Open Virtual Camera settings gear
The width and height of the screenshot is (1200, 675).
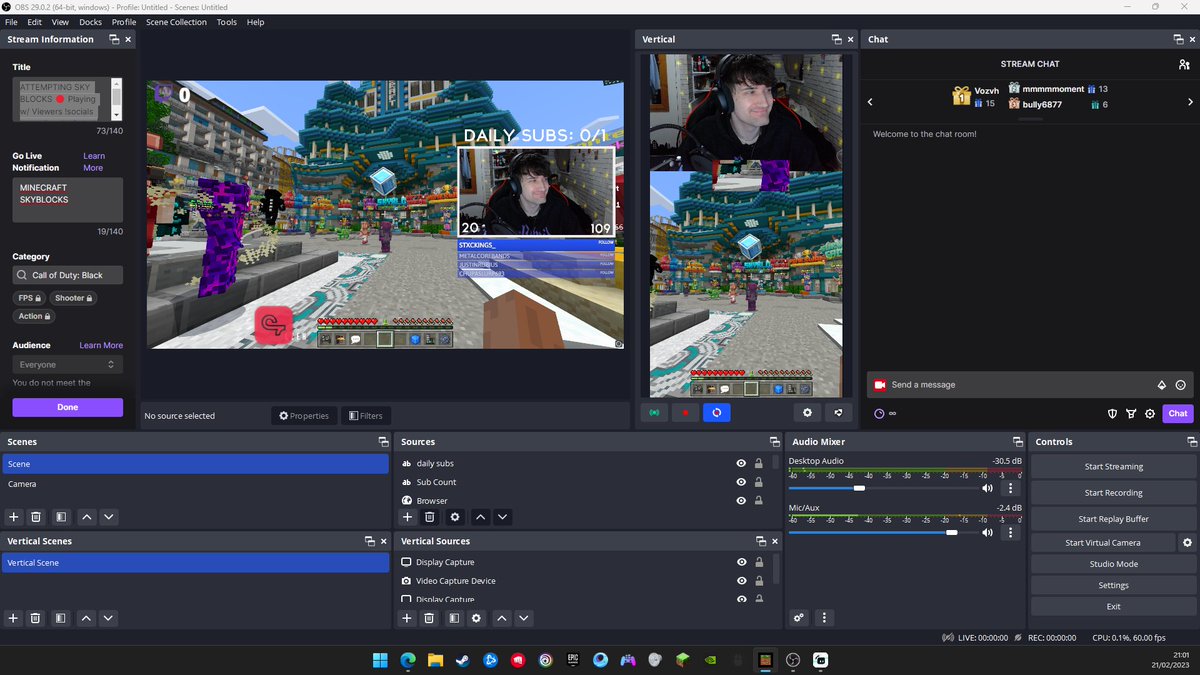1187,542
